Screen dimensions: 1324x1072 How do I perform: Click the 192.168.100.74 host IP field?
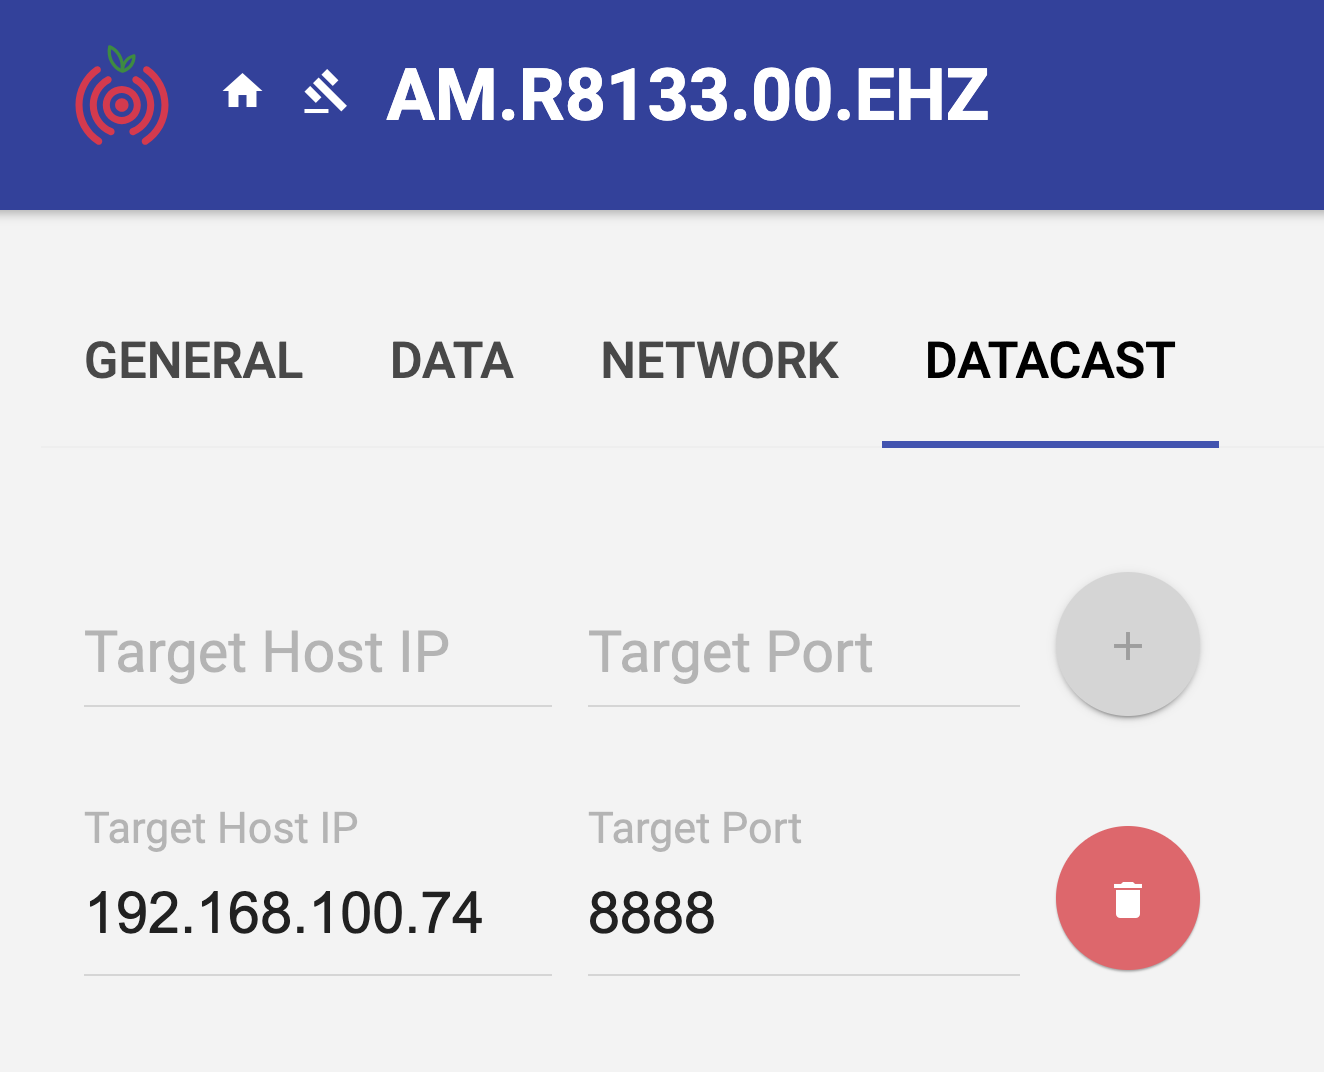317,913
